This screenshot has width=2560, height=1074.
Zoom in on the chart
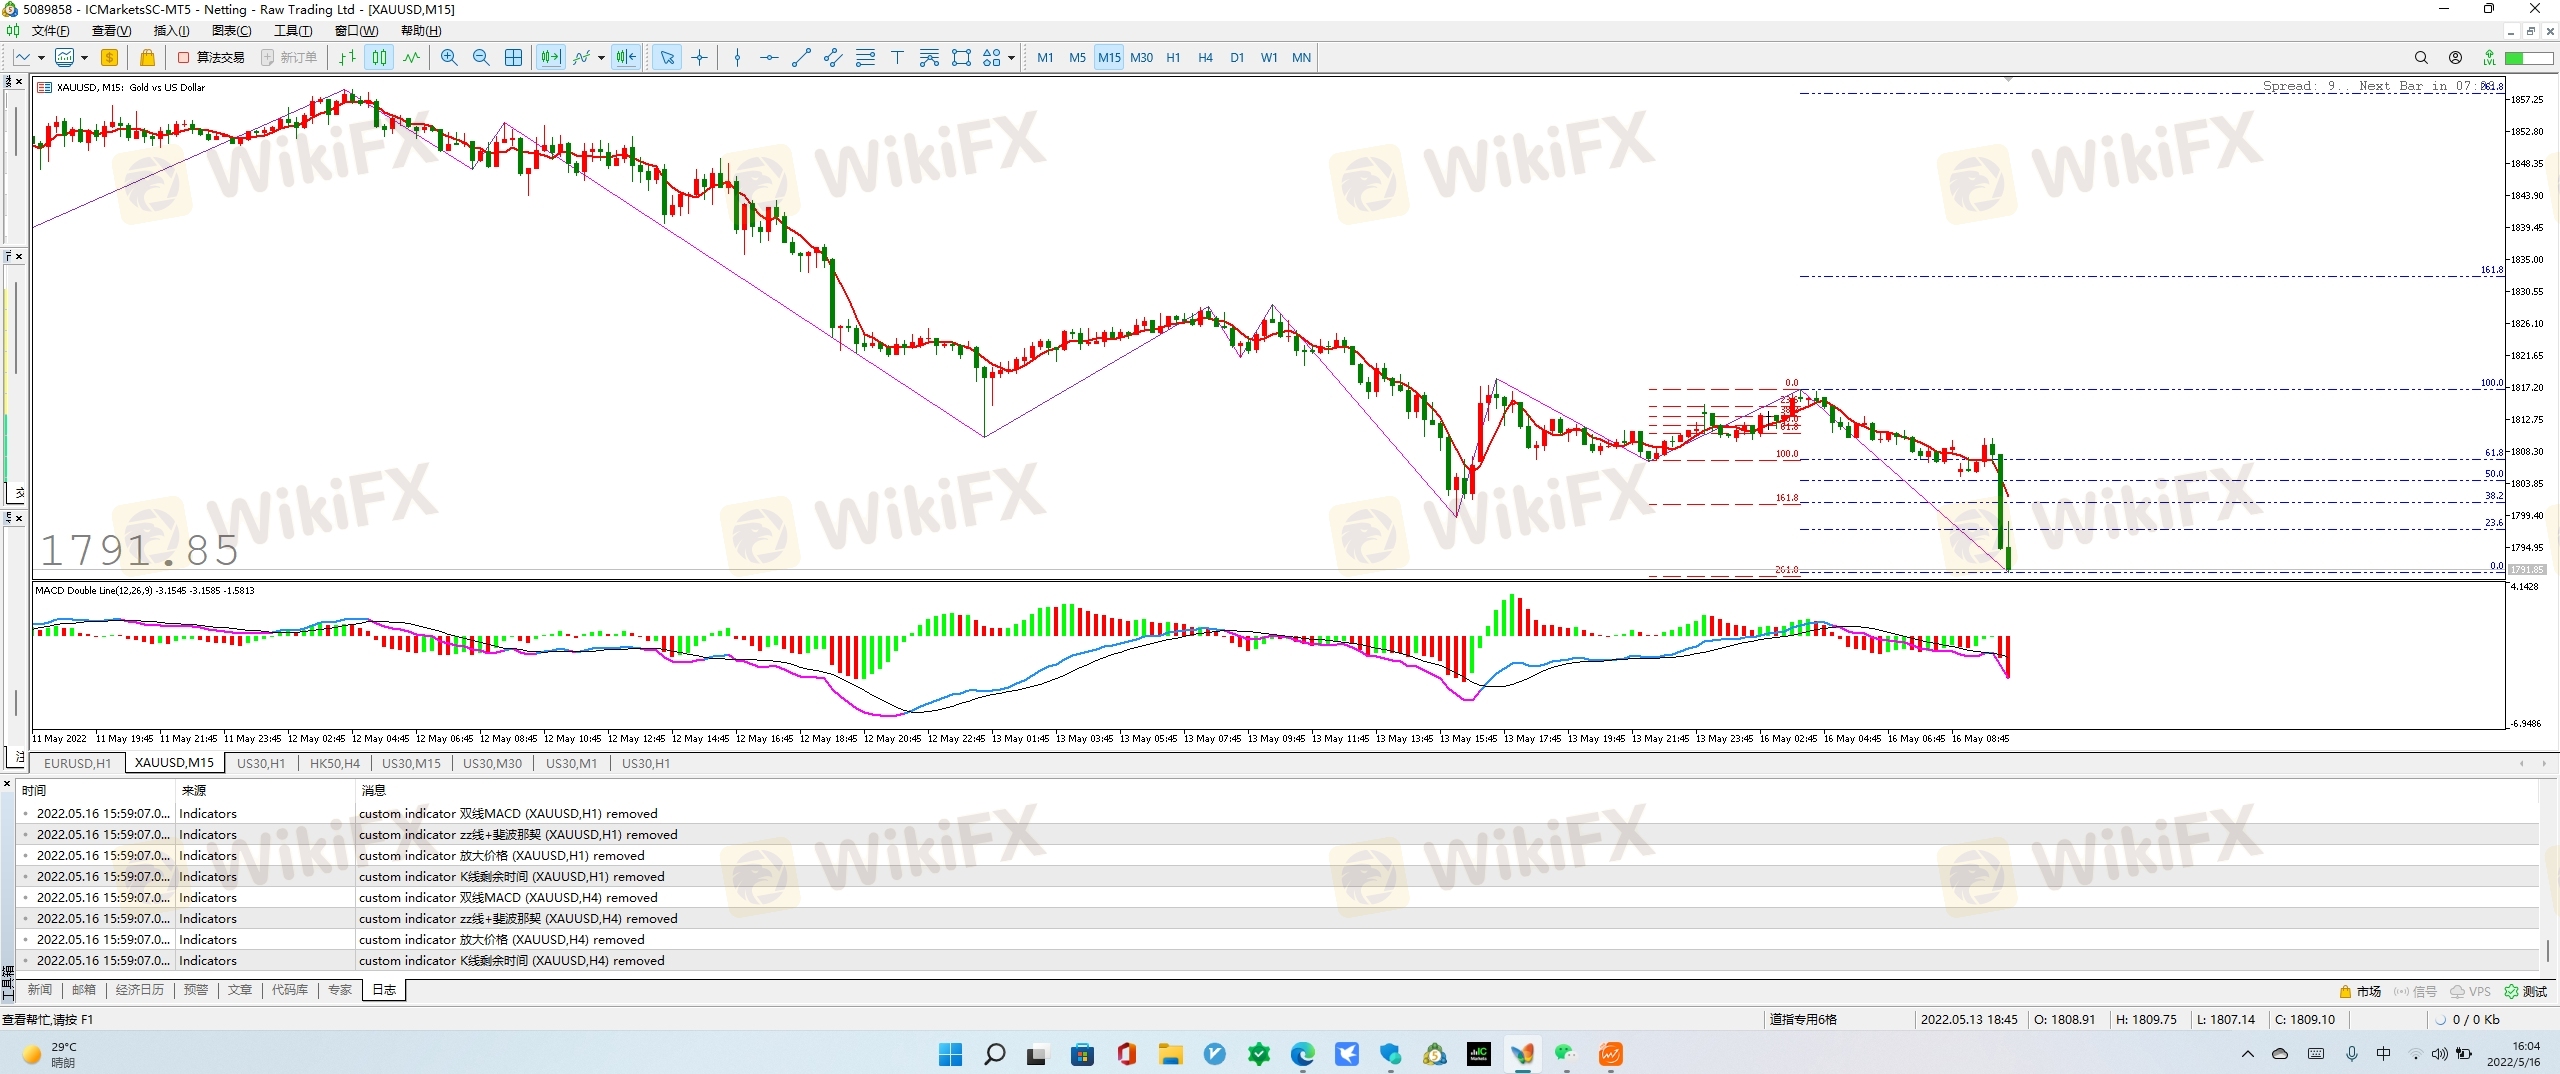click(449, 58)
